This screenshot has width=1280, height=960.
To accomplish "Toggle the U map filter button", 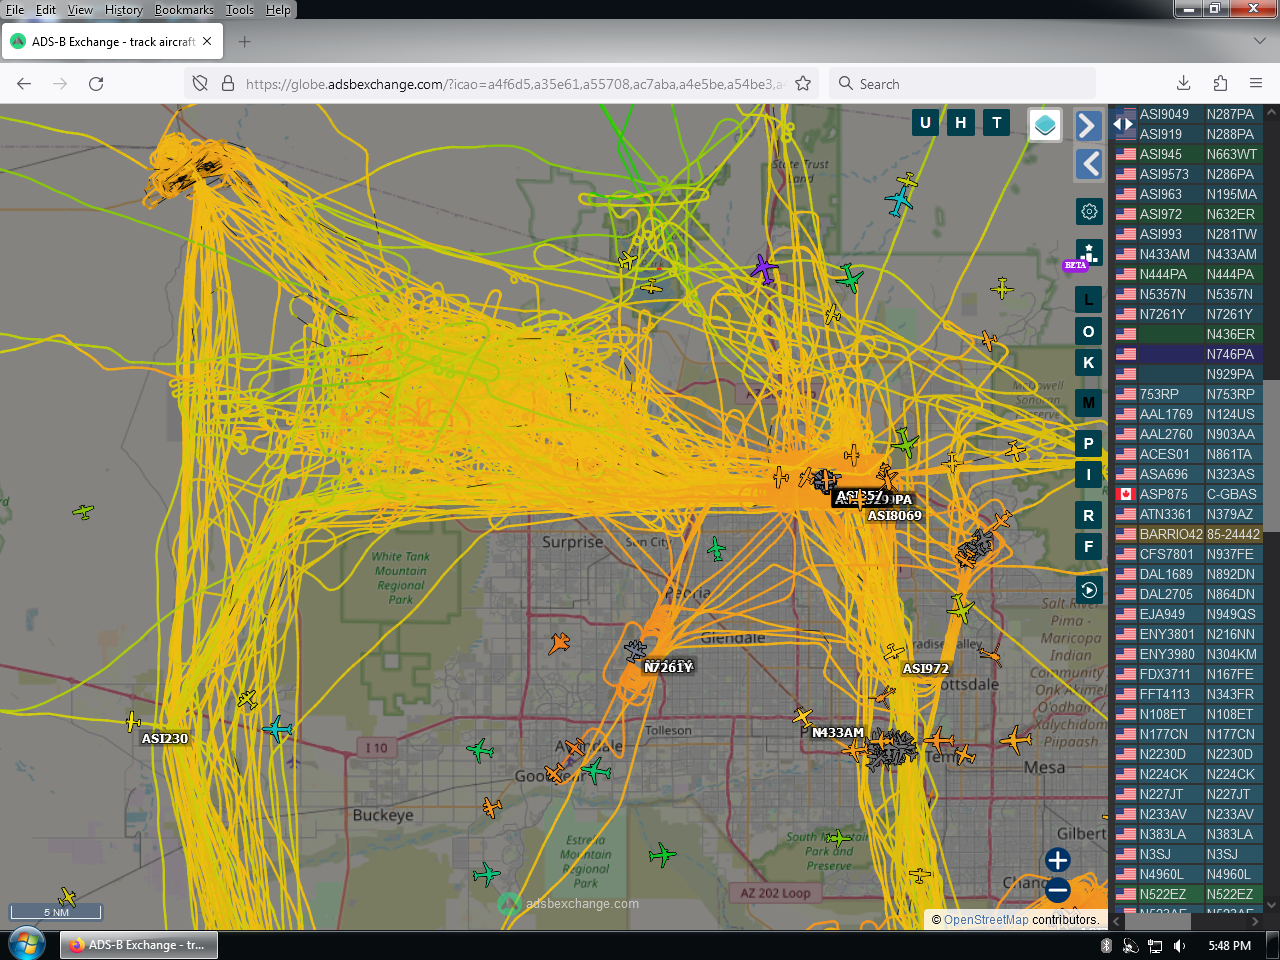I will 925,123.
